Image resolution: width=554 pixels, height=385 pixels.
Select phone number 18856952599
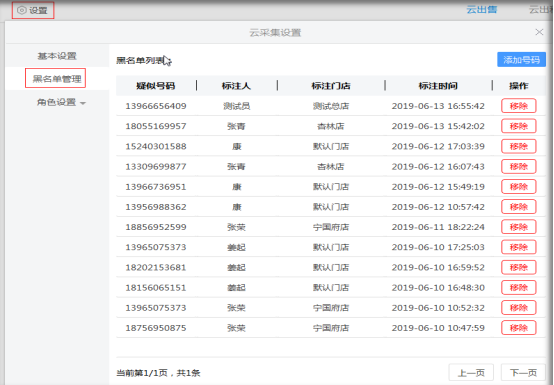pos(156,227)
